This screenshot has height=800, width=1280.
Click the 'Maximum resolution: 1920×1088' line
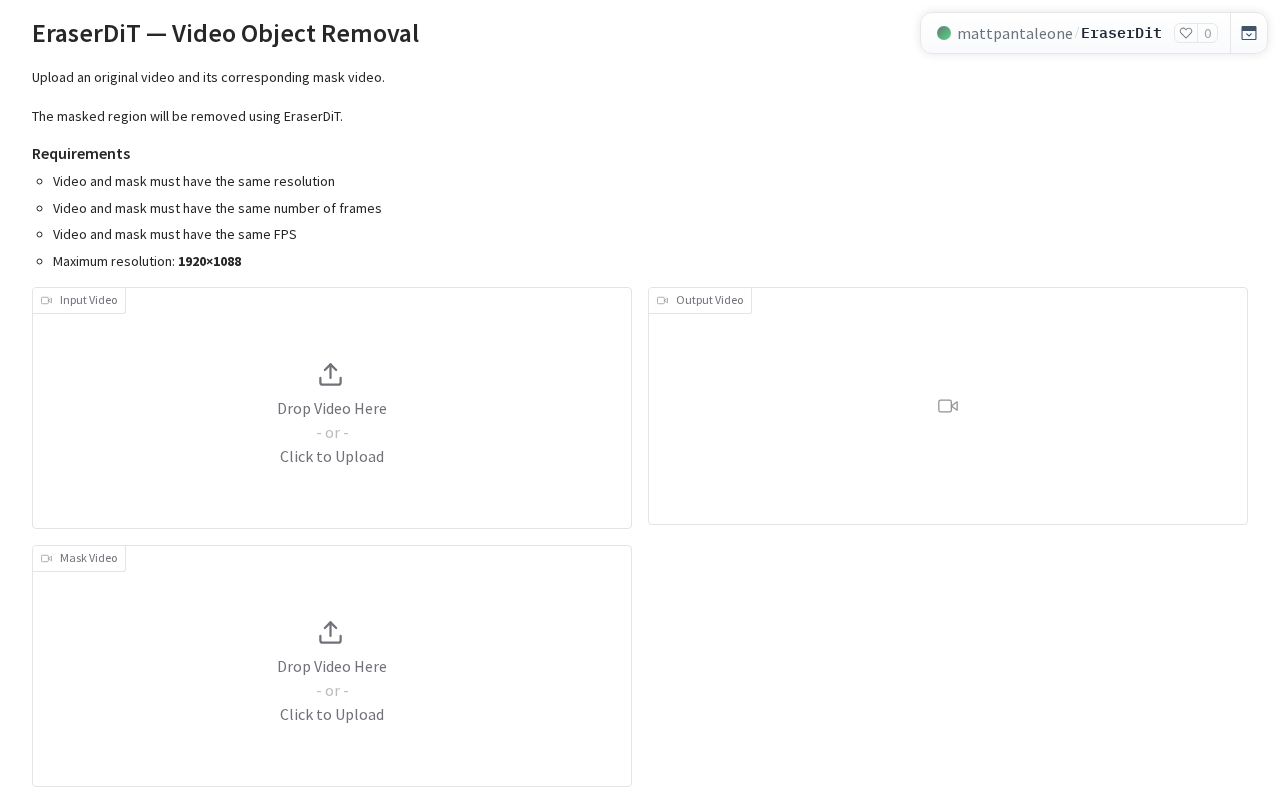pos(147,261)
